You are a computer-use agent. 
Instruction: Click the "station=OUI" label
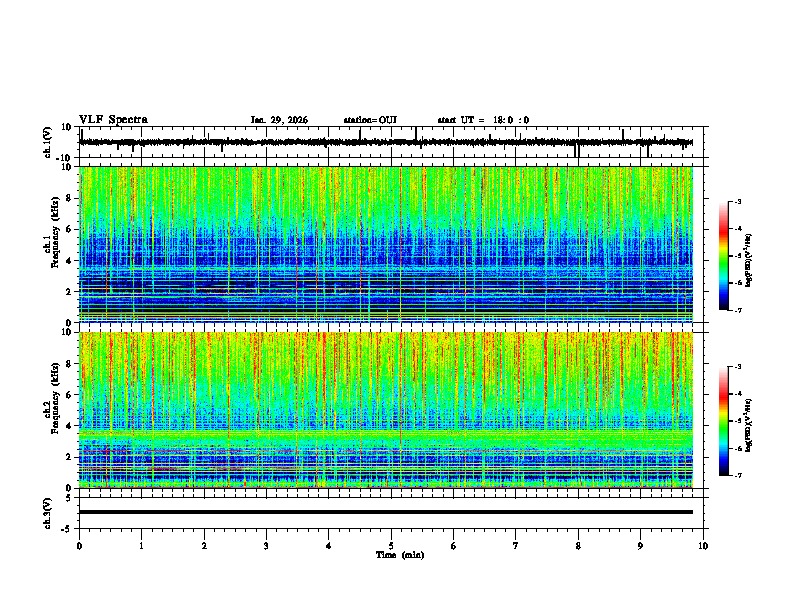click(x=370, y=120)
